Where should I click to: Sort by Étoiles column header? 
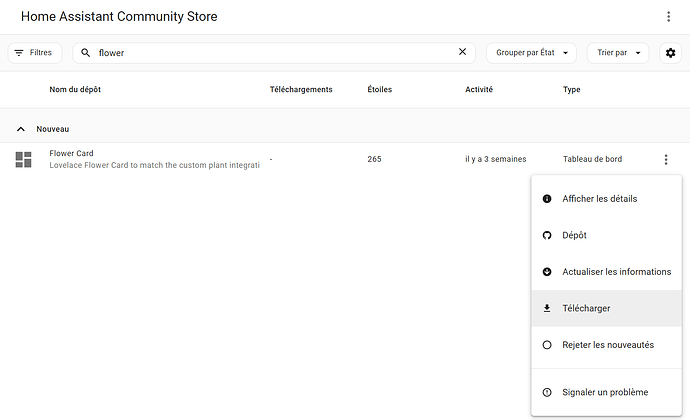click(x=379, y=90)
